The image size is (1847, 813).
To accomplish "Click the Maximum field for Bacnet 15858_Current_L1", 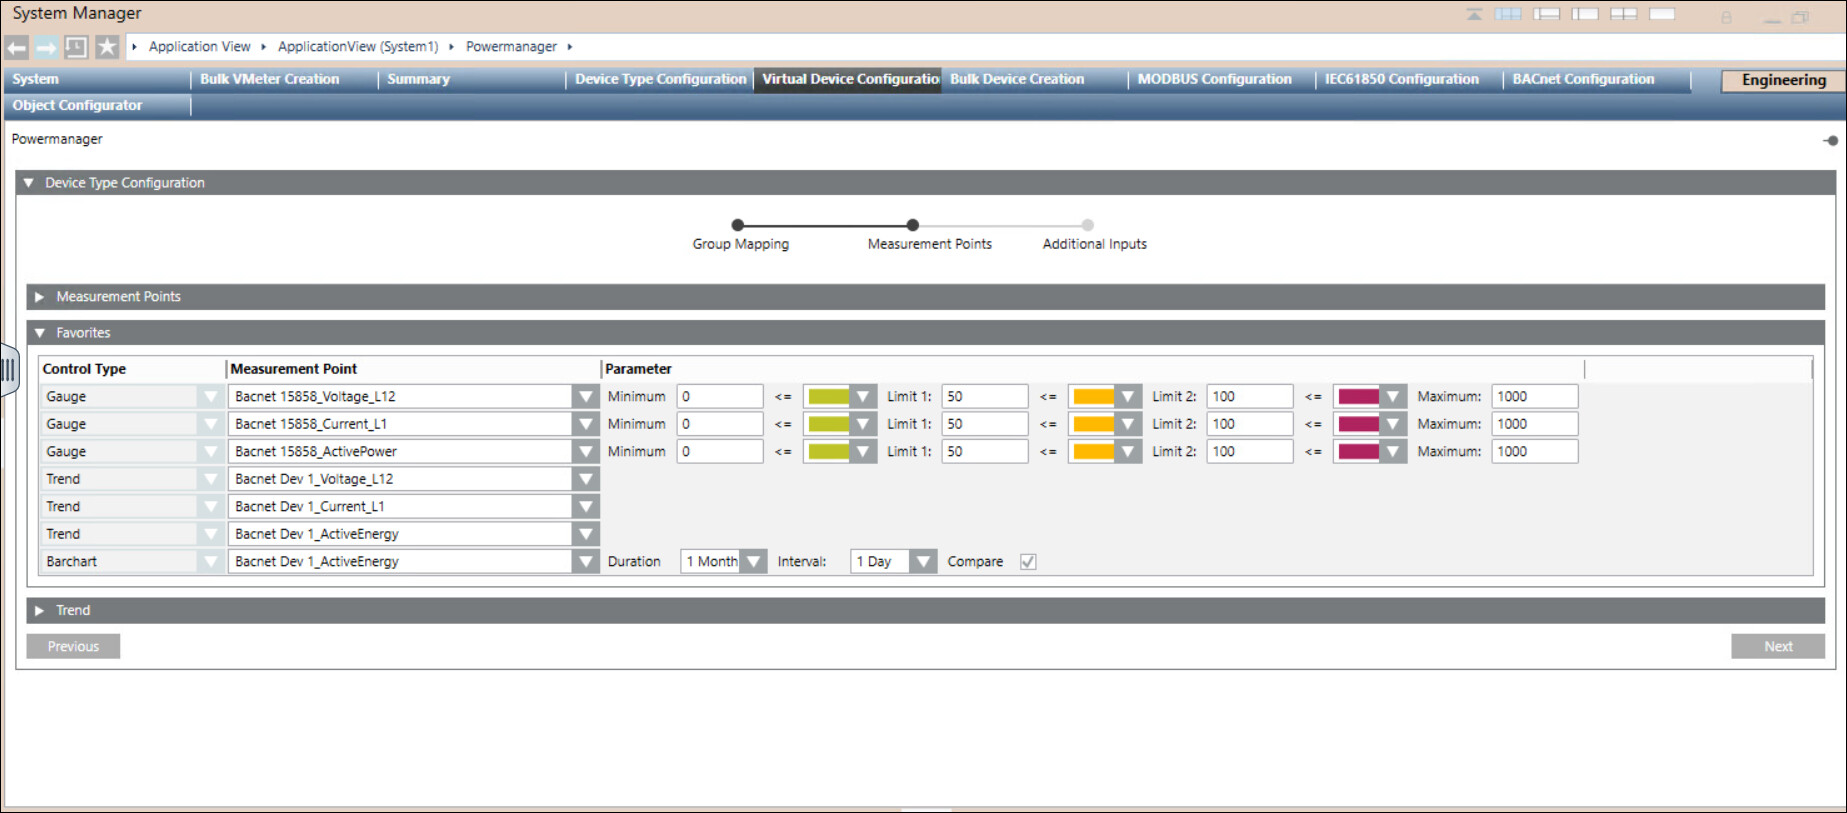I will pyautogui.click(x=1534, y=424).
